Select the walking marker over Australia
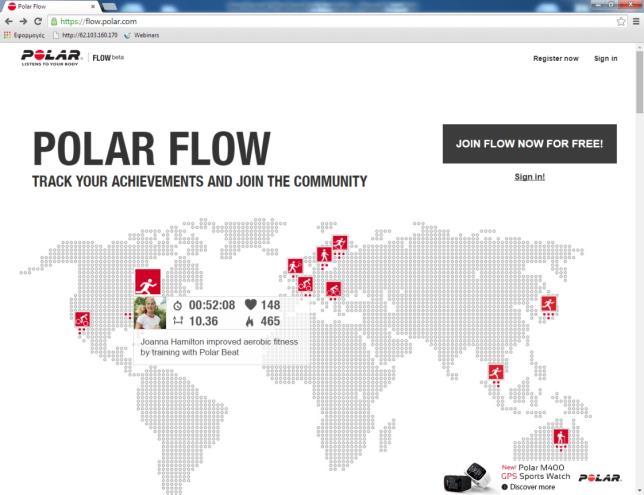 pos(561,437)
